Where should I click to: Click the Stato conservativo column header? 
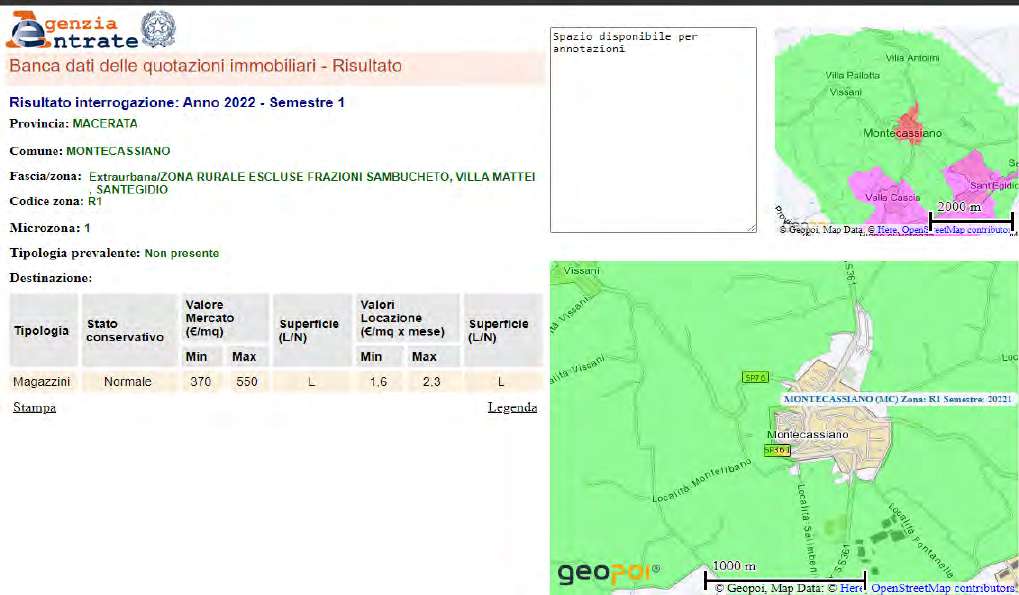[x=125, y=330]
